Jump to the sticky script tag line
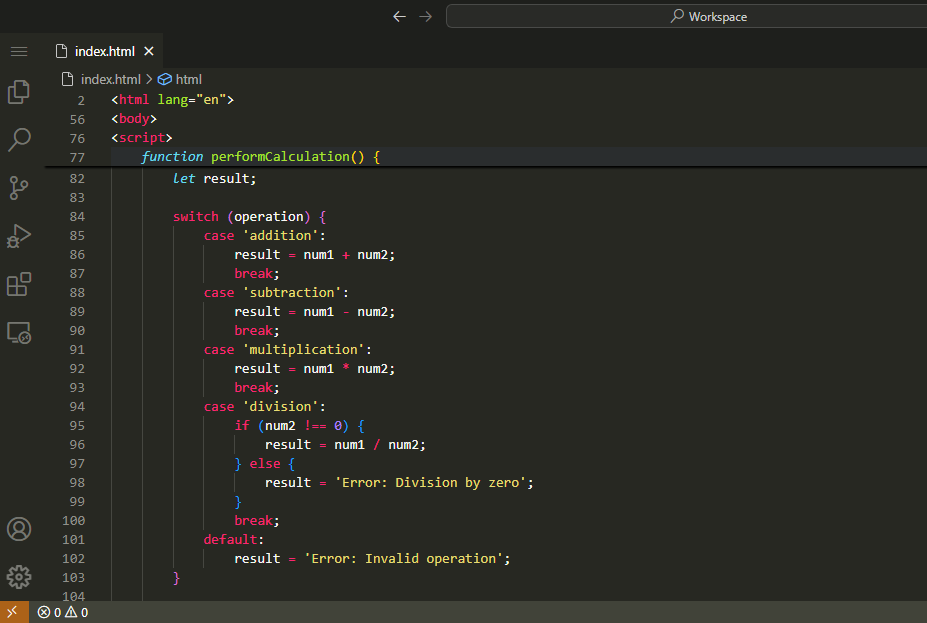Viewport: 927px width, 623px height. point(142,138)
